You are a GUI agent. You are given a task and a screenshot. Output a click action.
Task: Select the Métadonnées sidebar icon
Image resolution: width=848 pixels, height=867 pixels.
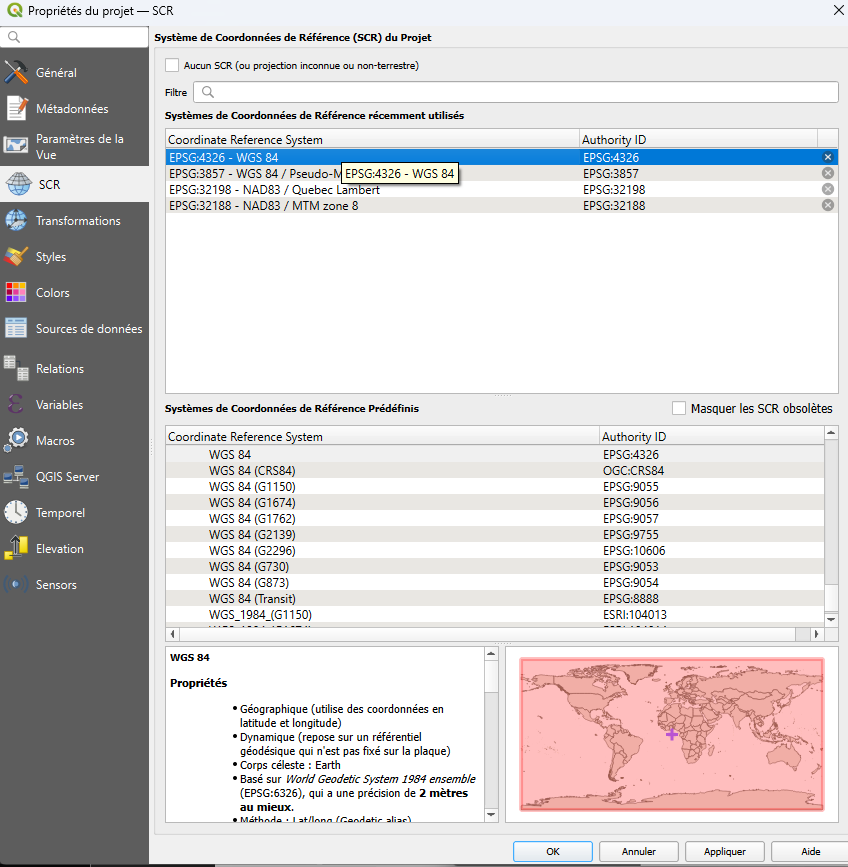tap(16, 109)
